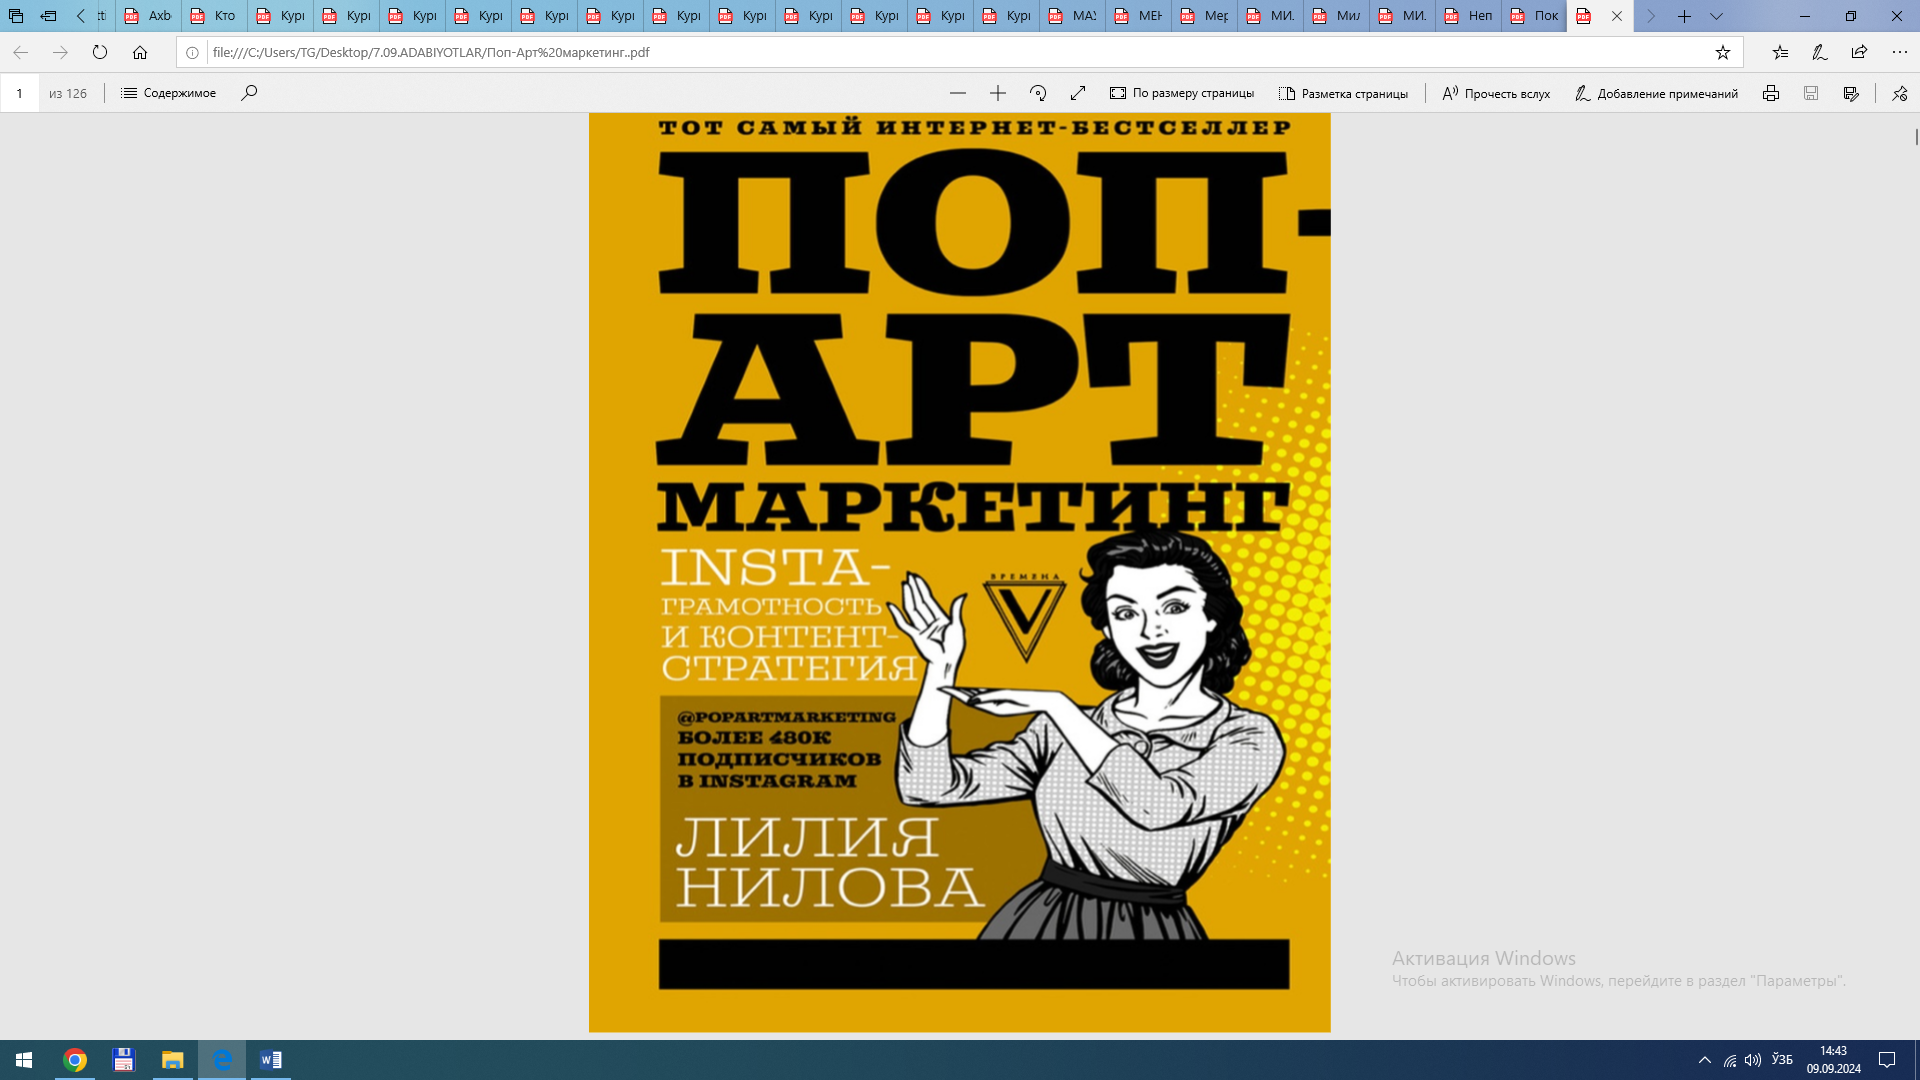The image size is (1920, 1080).
Task: Print the PDF document
Action: [1771, 93]
